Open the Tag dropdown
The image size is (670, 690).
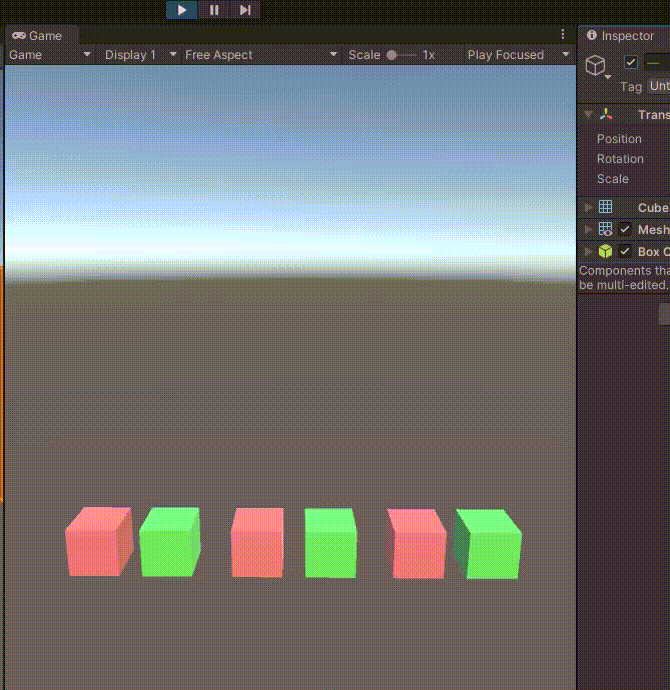(x=659, y=86)
